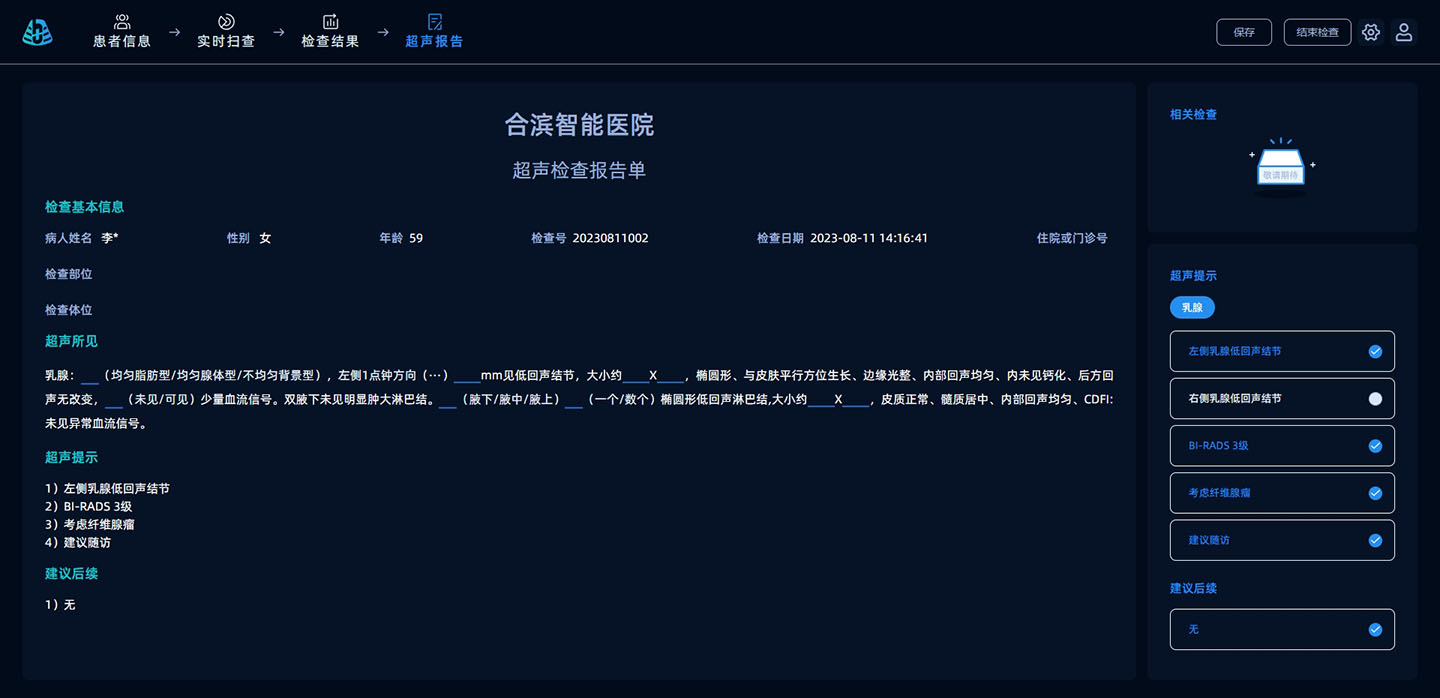
Task: Go to the 检查结果 tab
Action: point(330,42)
